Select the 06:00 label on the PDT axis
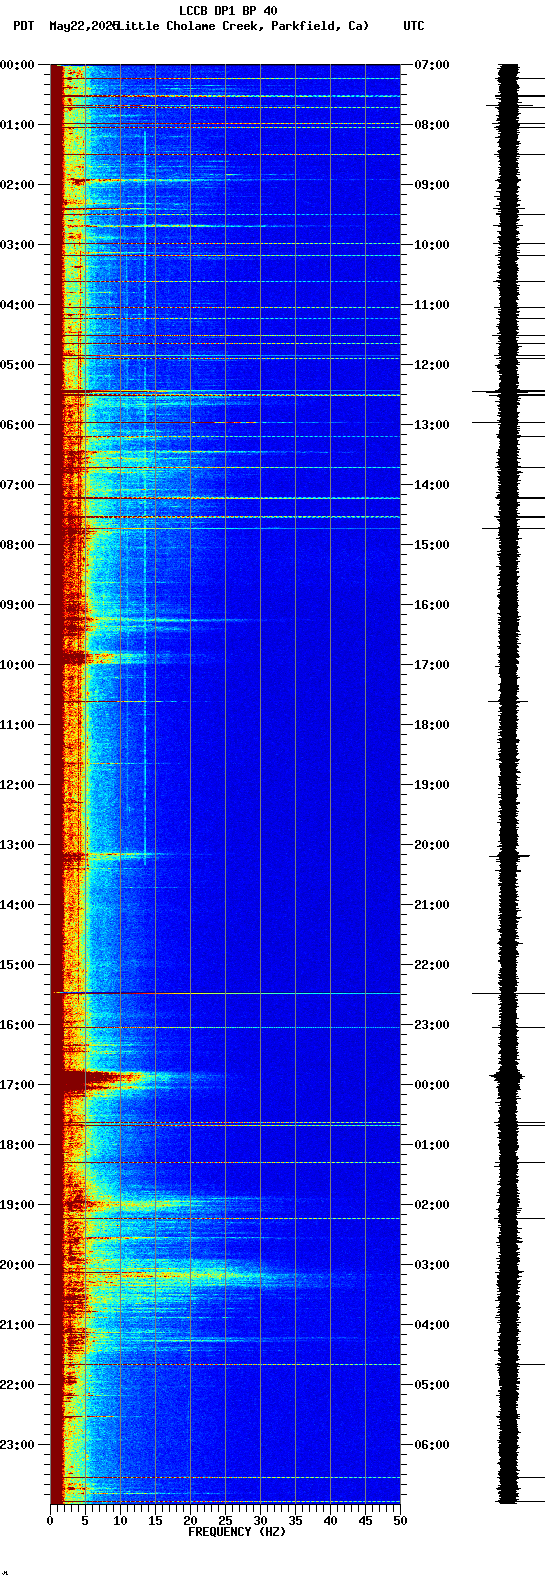 pos(18,425)
